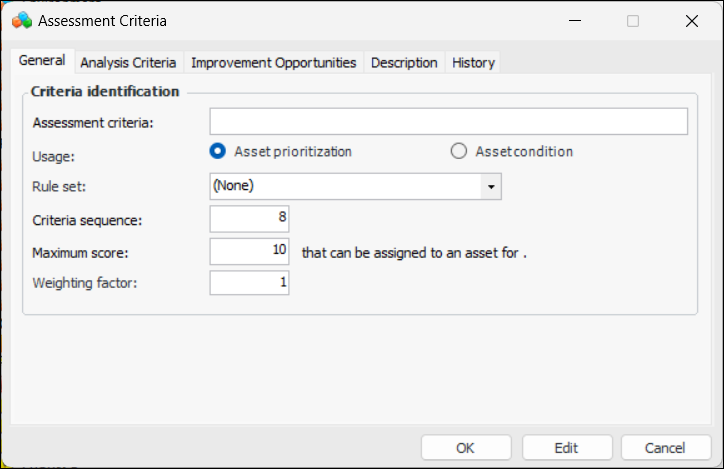This screenshot has height=469, width=724.
Task: Select the Asset prioritization radio button
Action: (x=217, y=152)
